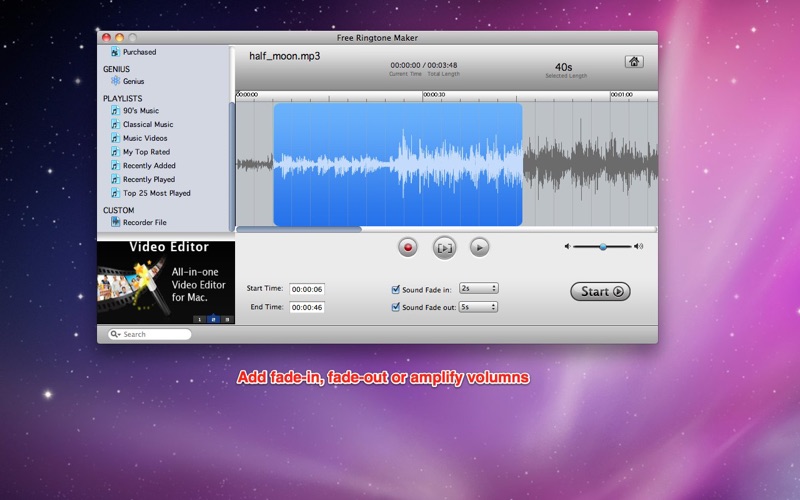The image size is (800, 500).
Task: Click the Top 25 Most Played icon
Action: 115,193
